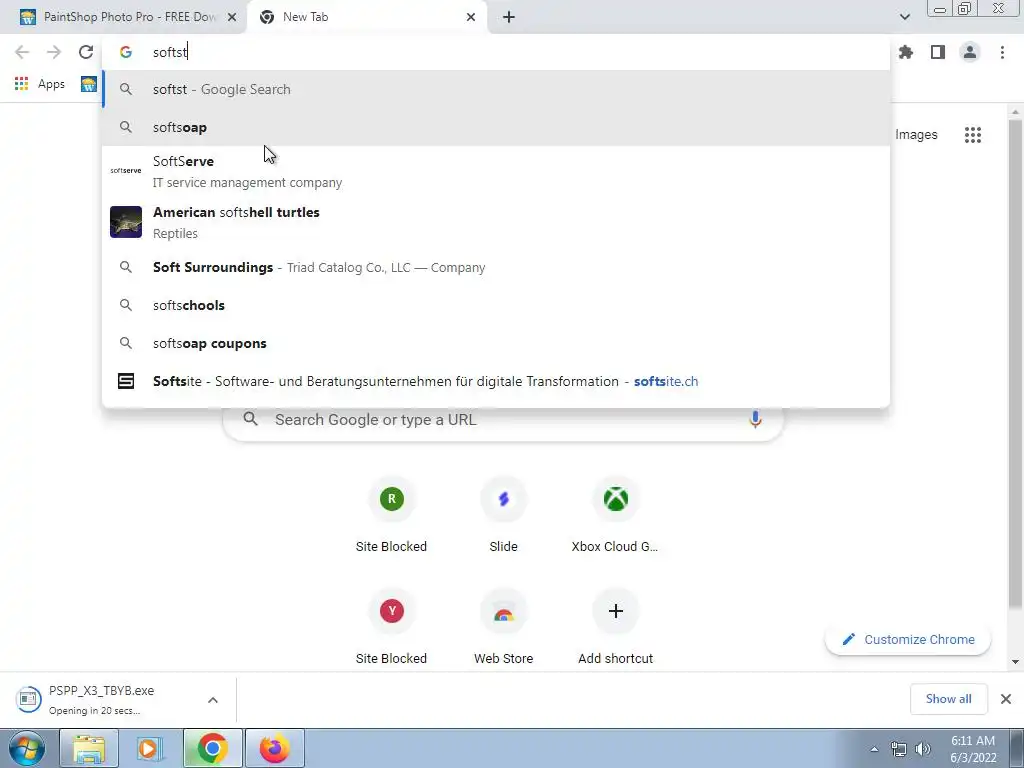Select the Soft Surroundings suggestion

click(x=496, y=267)
